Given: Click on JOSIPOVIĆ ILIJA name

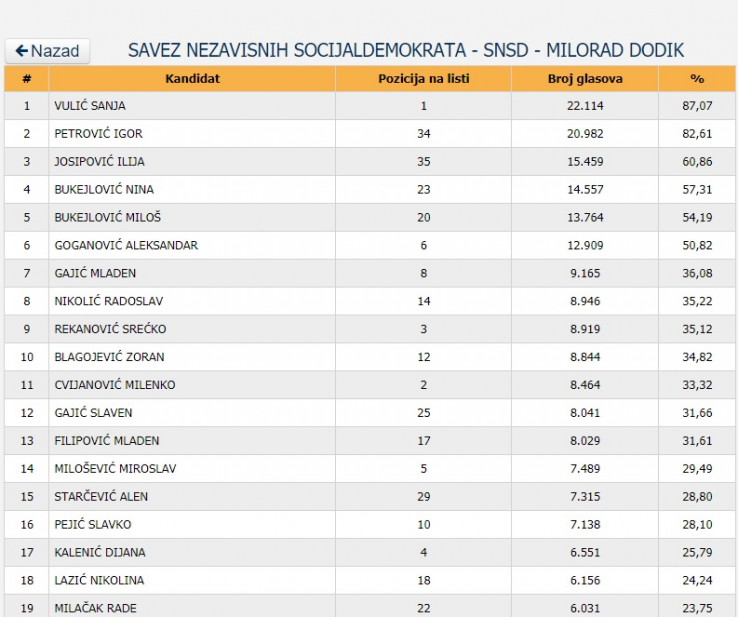Looking at the screenshot, I should pos(98,162).
